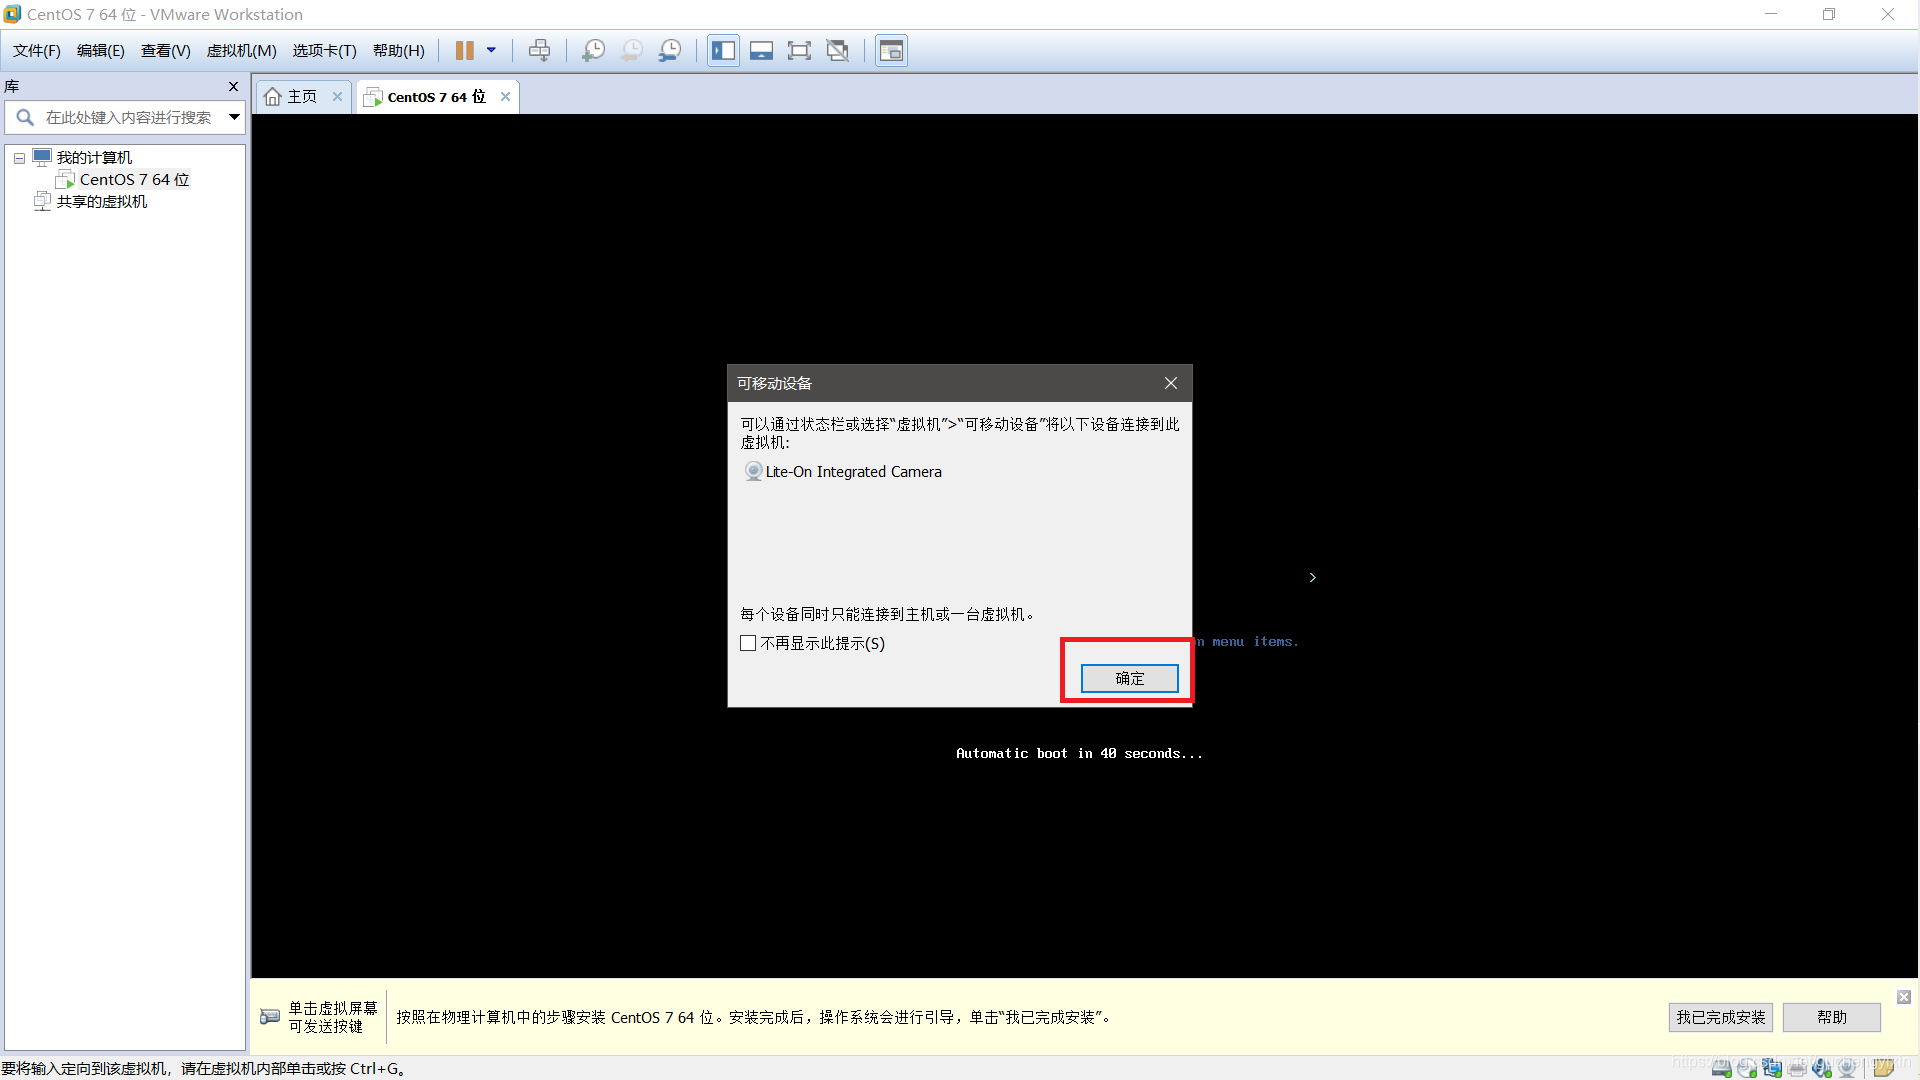This screenshot has height=1080, width=1920.
Task: Check 不再显示此提示(S) checkbox
Action: (748, 643)
